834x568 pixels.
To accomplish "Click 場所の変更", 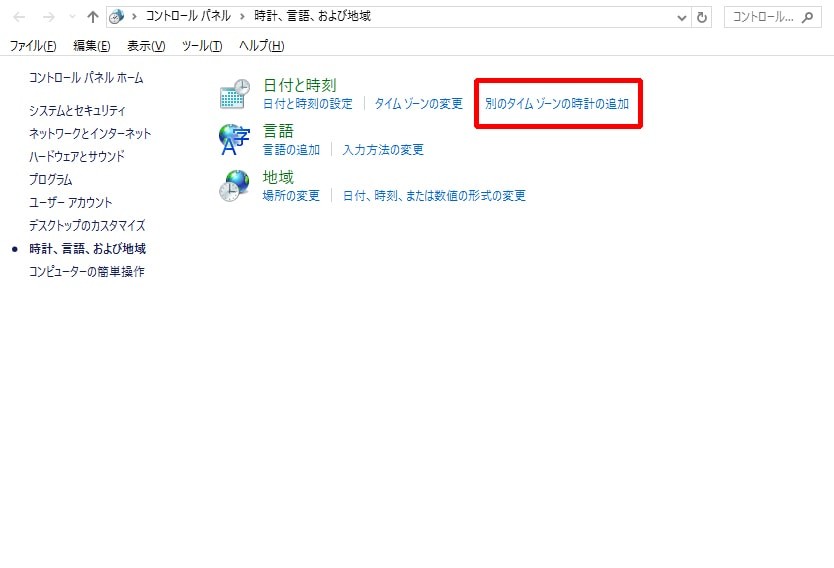I will tap(291, 196).
